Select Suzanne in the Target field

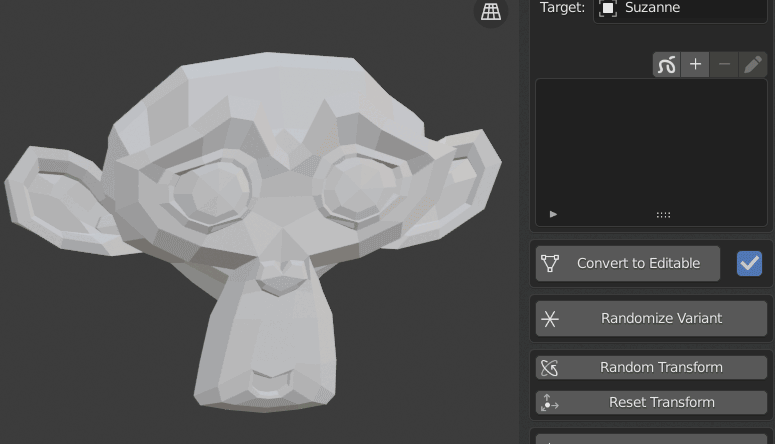point(680,9)
